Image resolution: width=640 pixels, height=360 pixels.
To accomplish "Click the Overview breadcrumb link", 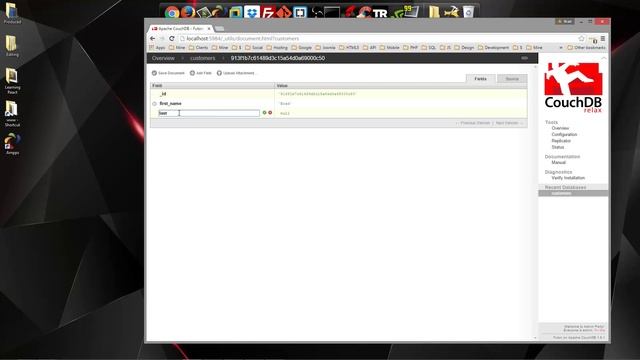I will pyautogui.click(x=163, y=58).
